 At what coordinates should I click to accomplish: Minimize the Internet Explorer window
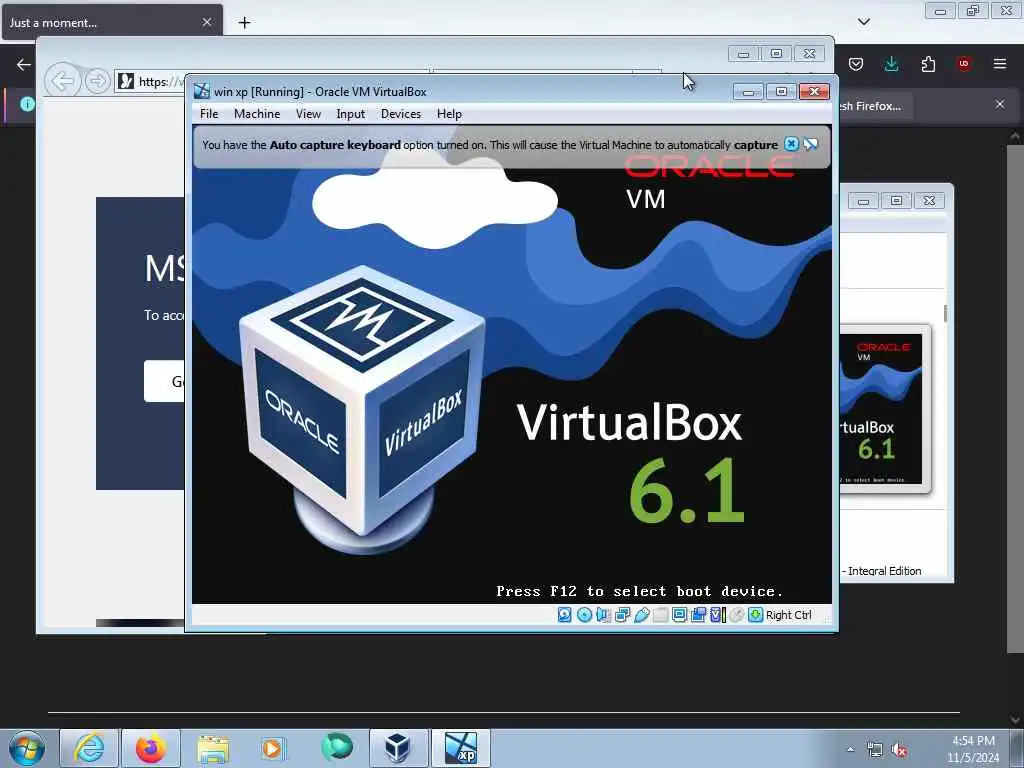[743, 54]
